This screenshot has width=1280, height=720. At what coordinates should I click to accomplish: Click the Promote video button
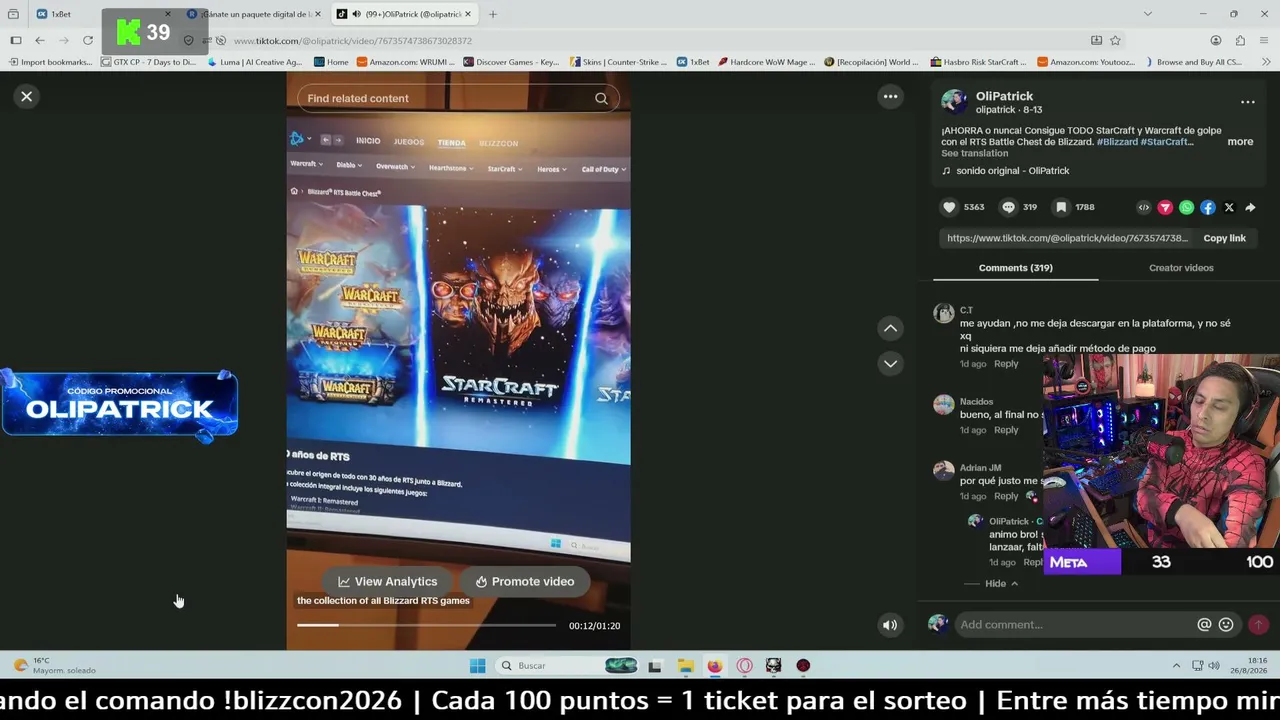pyautogui.click(x=525, y=581)
